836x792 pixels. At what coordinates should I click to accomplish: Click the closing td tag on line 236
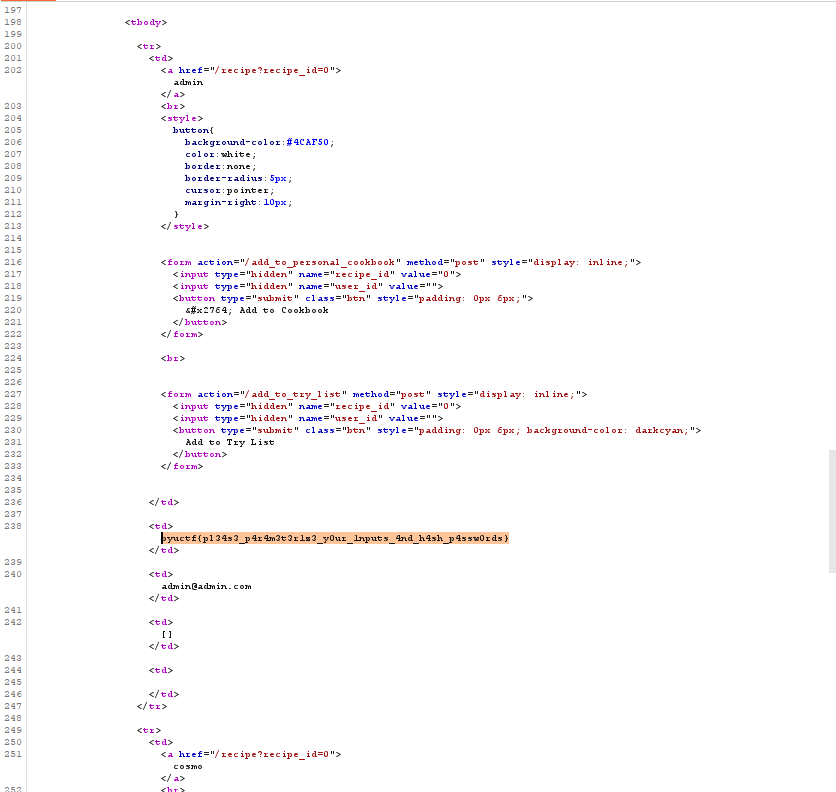click(x=164, y=502)
